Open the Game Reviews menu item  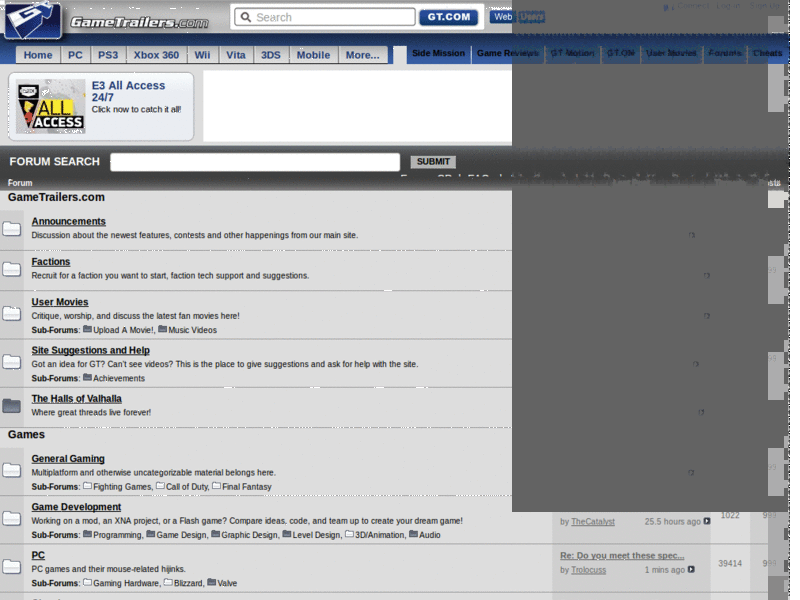coord(507,54)
